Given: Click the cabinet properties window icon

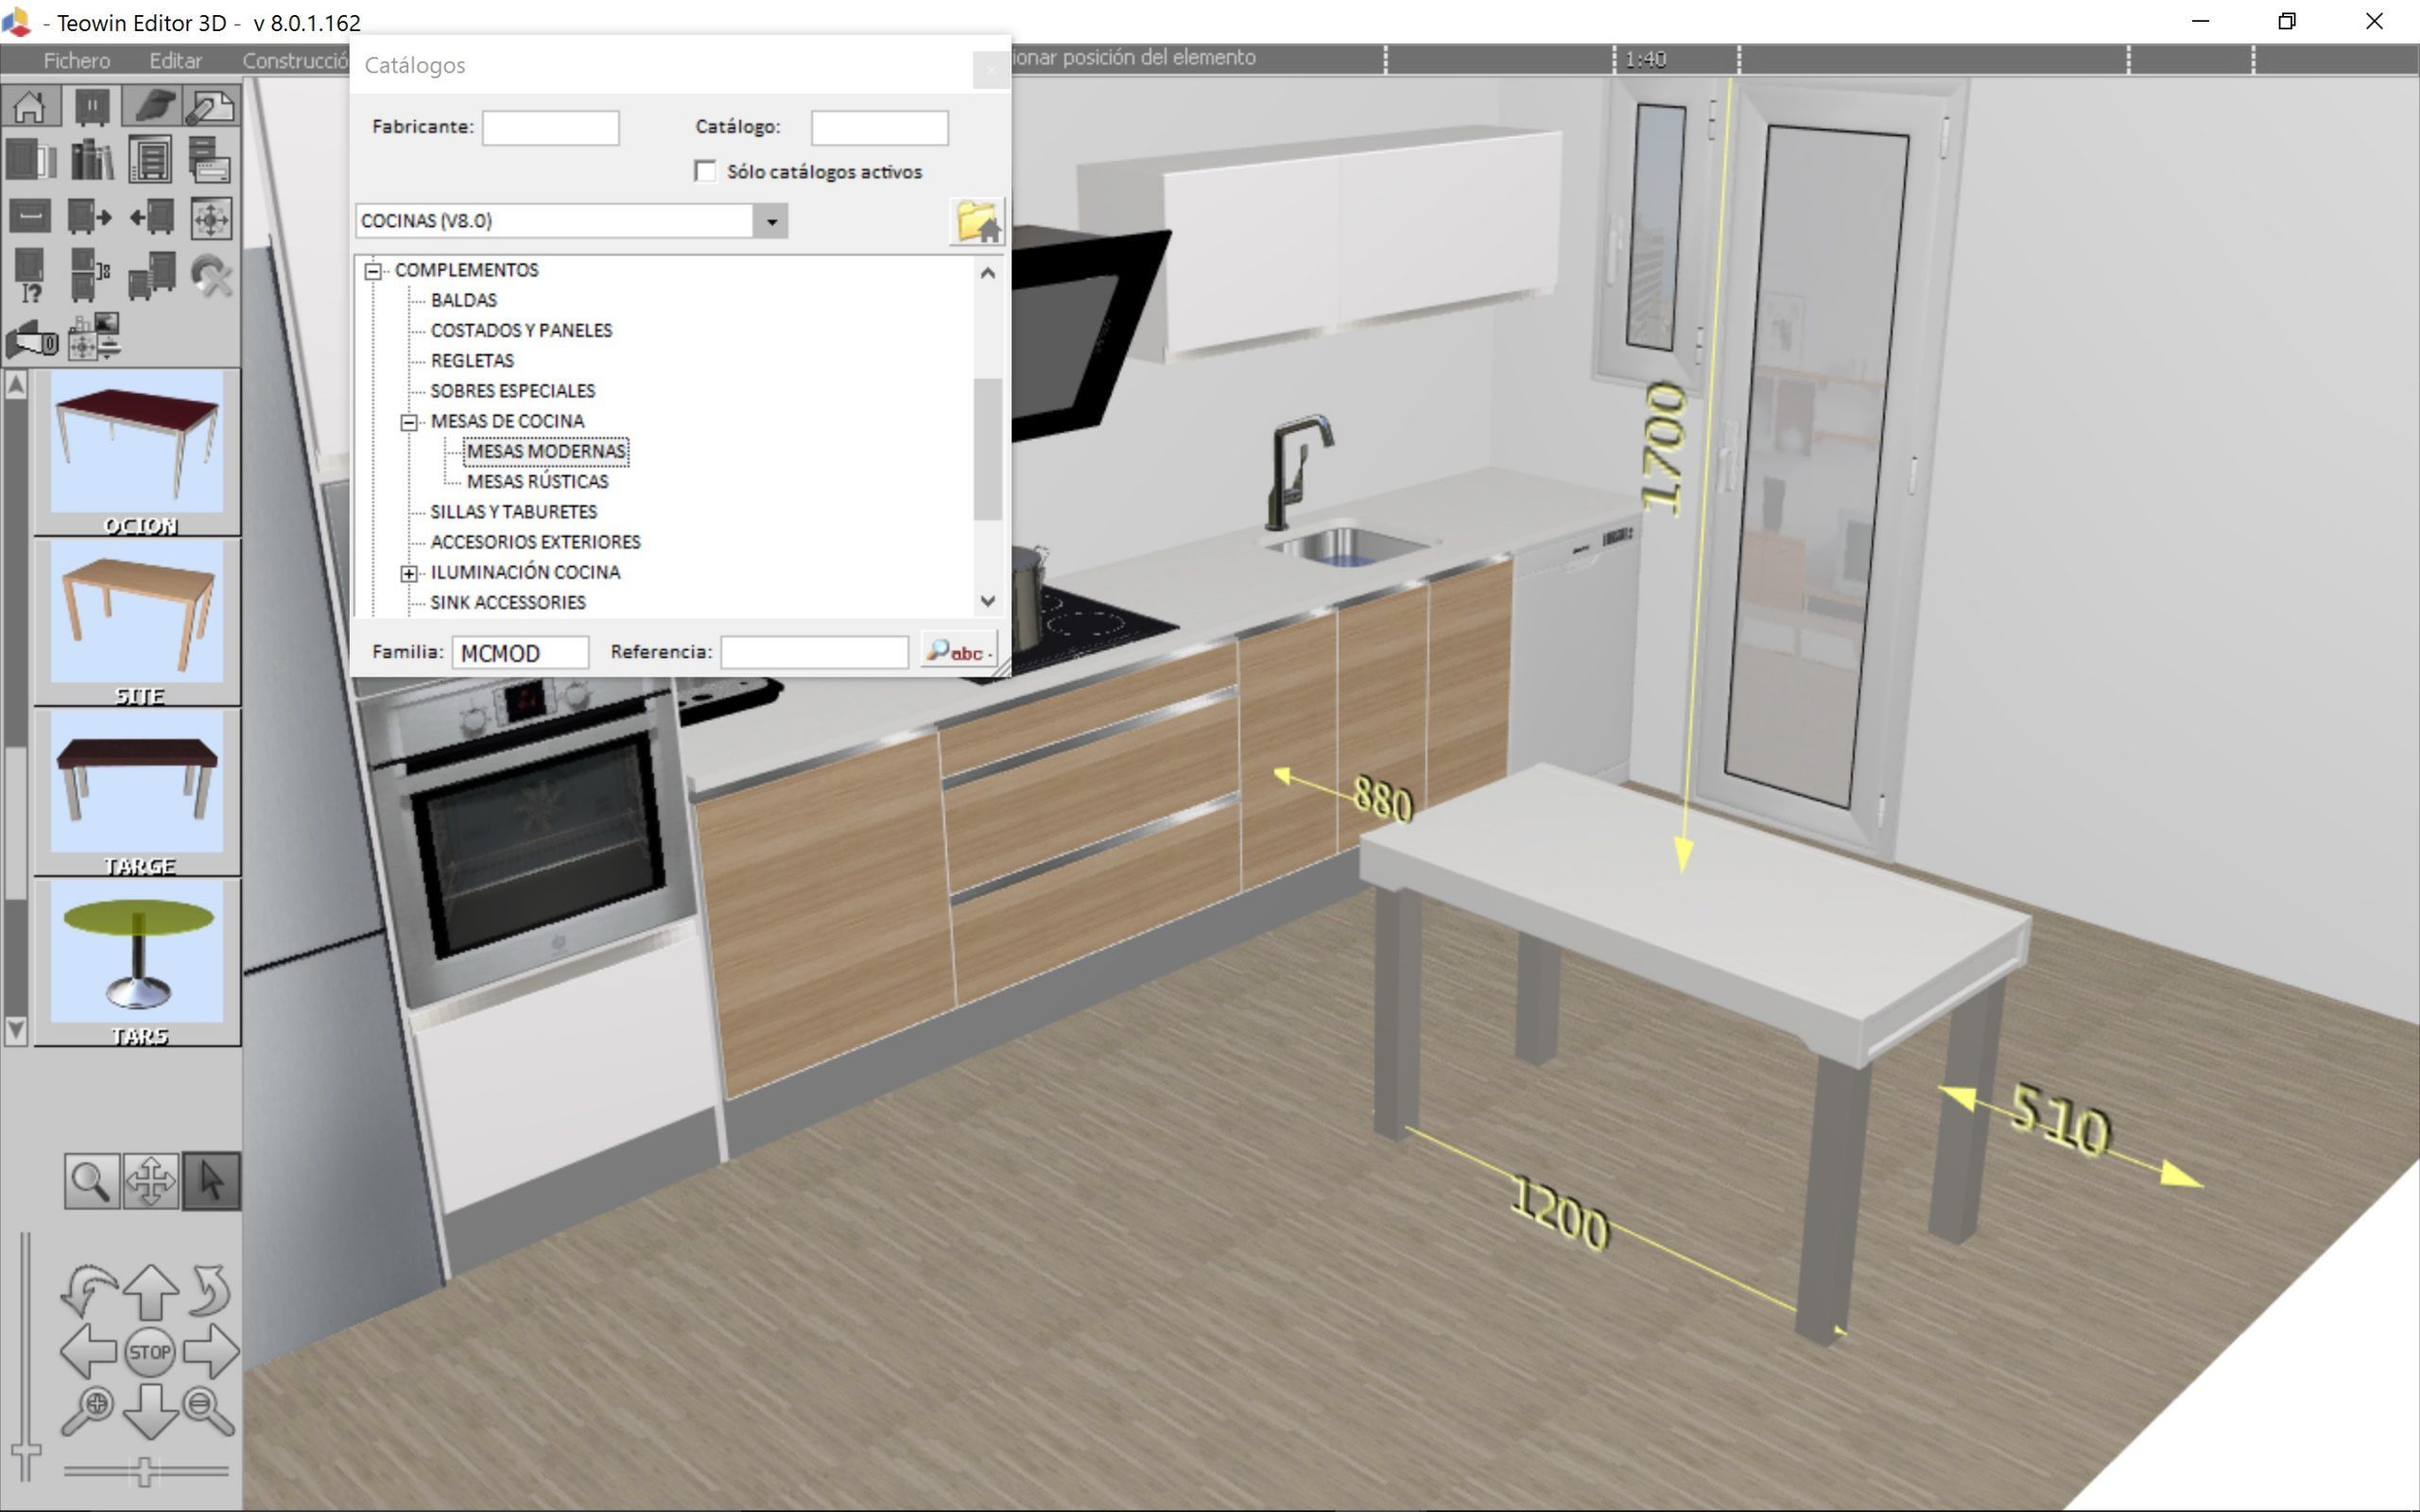Looking at the screenshot, I should pos(151,160).
